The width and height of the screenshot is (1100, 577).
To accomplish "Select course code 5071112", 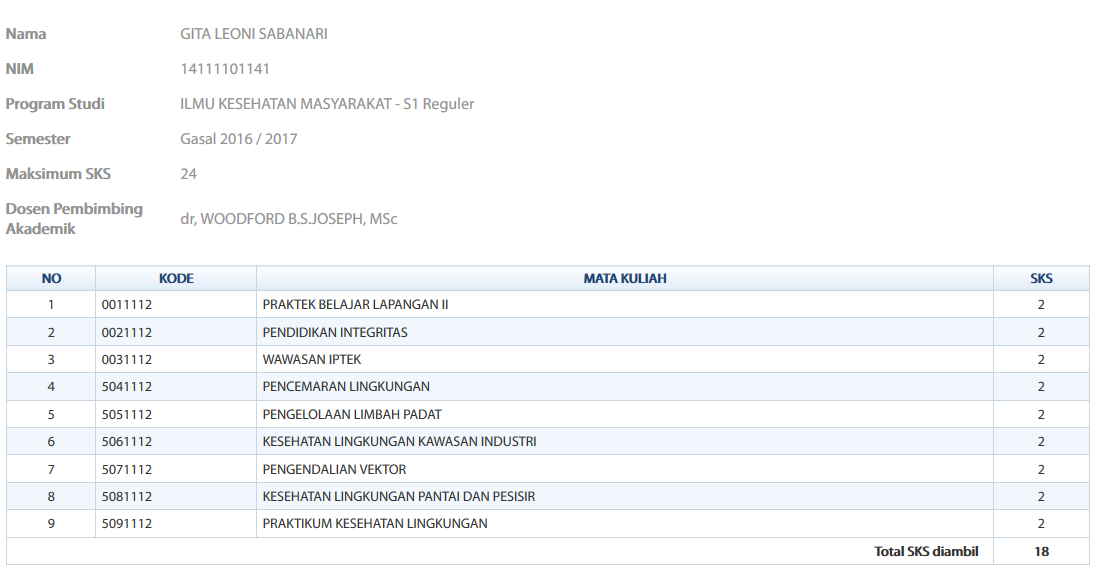I will pos(127,469).
